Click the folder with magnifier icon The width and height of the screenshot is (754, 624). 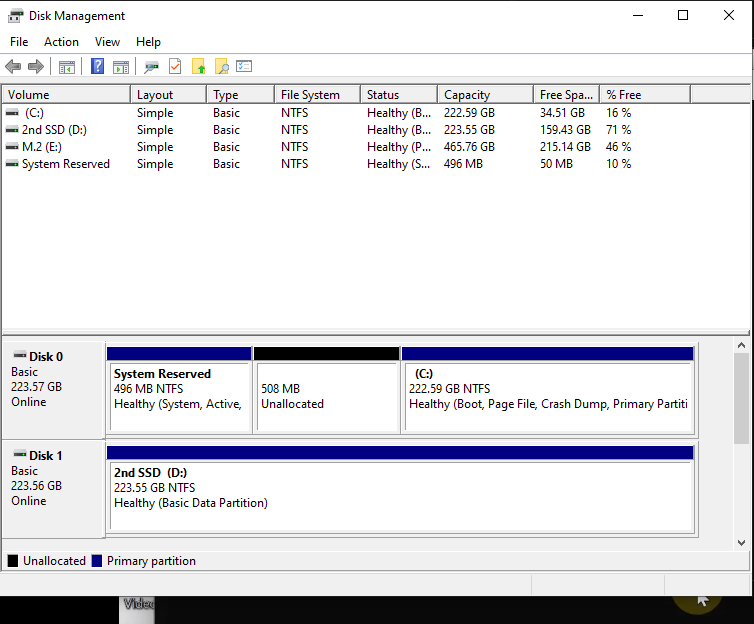click(221, 67)
